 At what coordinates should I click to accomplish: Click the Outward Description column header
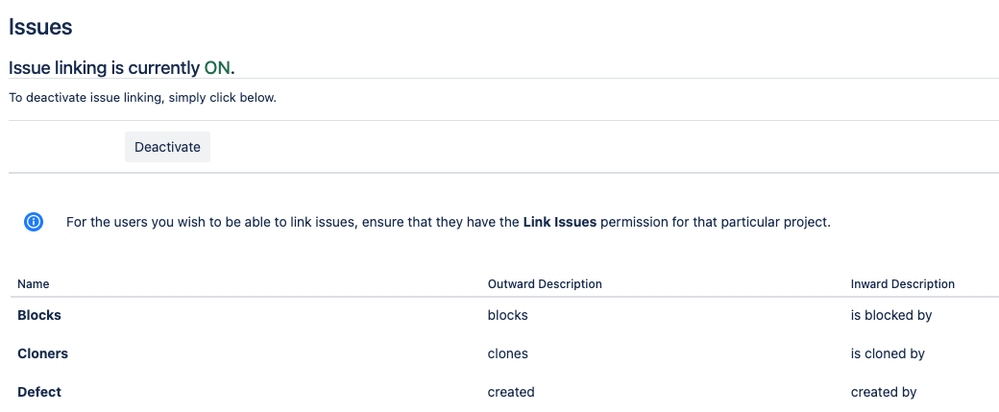(545, 284)
